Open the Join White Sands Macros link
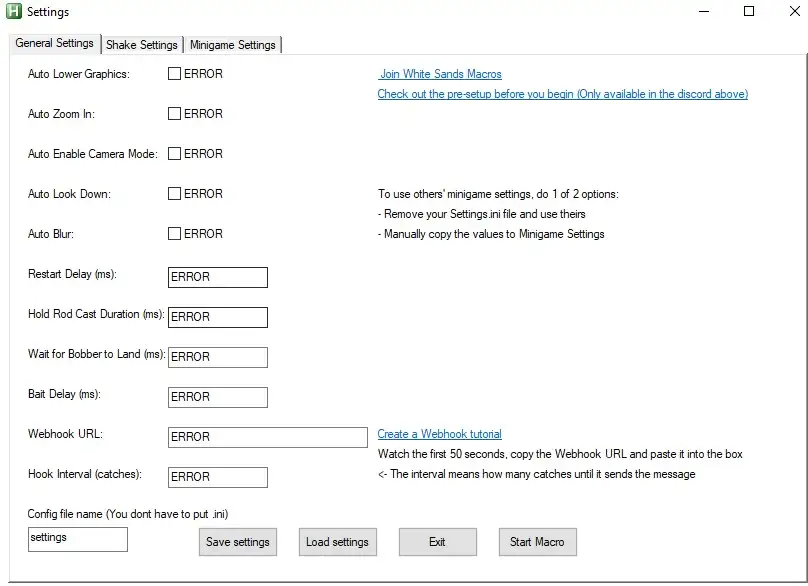The height and width of the screenshot is (586, 808). tap(441, 74)
